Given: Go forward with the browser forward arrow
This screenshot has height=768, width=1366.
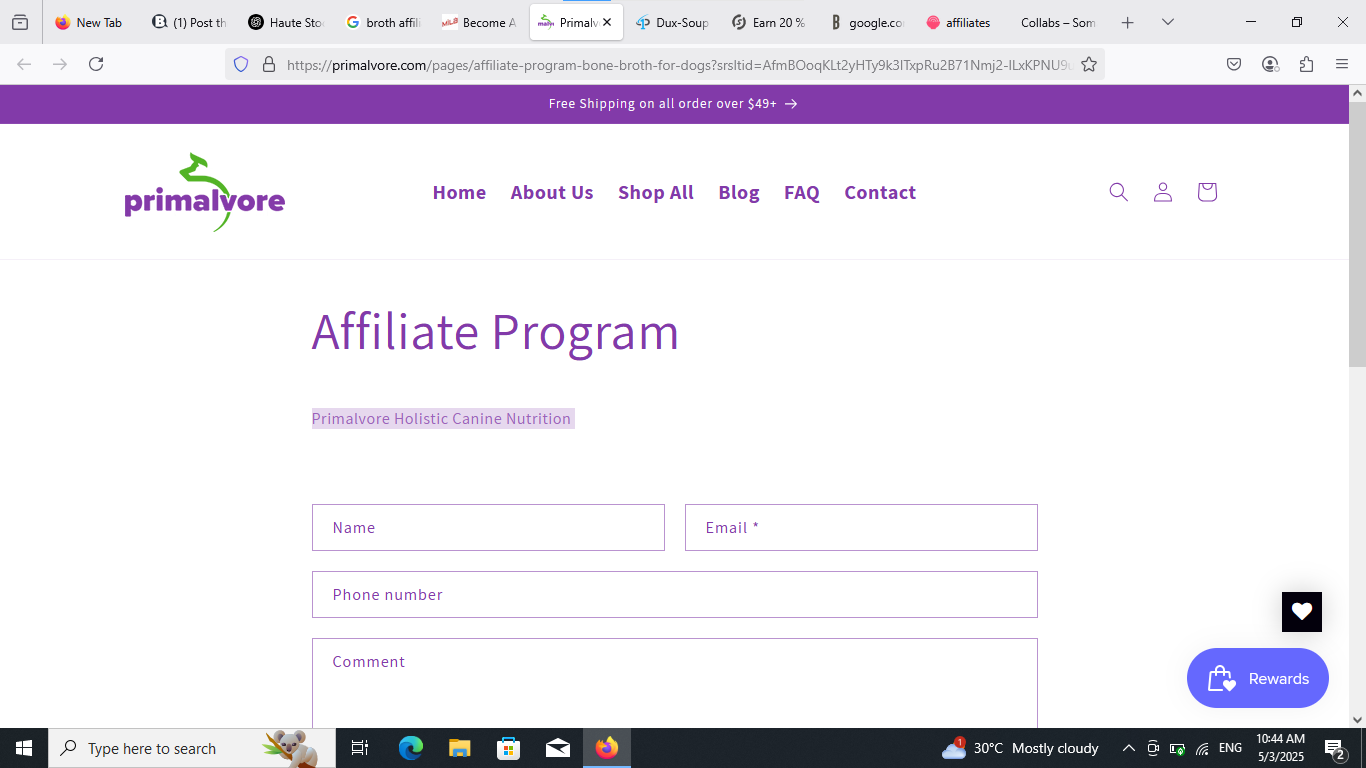Looking at the screenshot, I should (x=60, y=64).
